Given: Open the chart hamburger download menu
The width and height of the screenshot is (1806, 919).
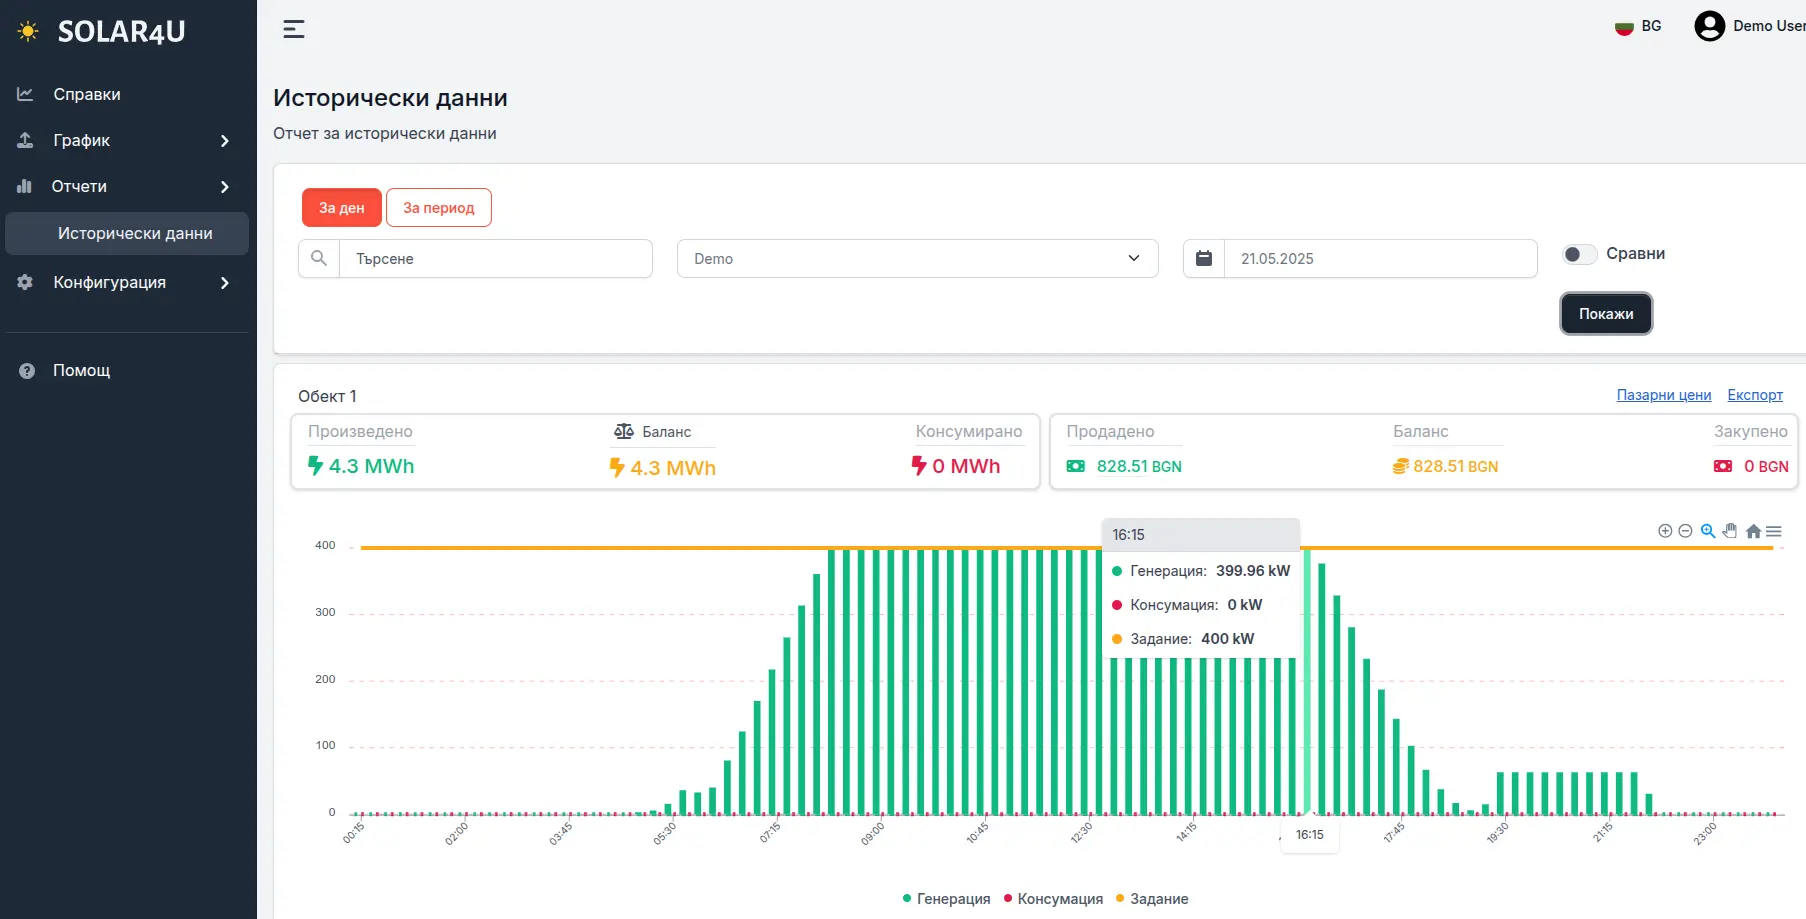Looking at the screenshot, I should coord(1774,531).
